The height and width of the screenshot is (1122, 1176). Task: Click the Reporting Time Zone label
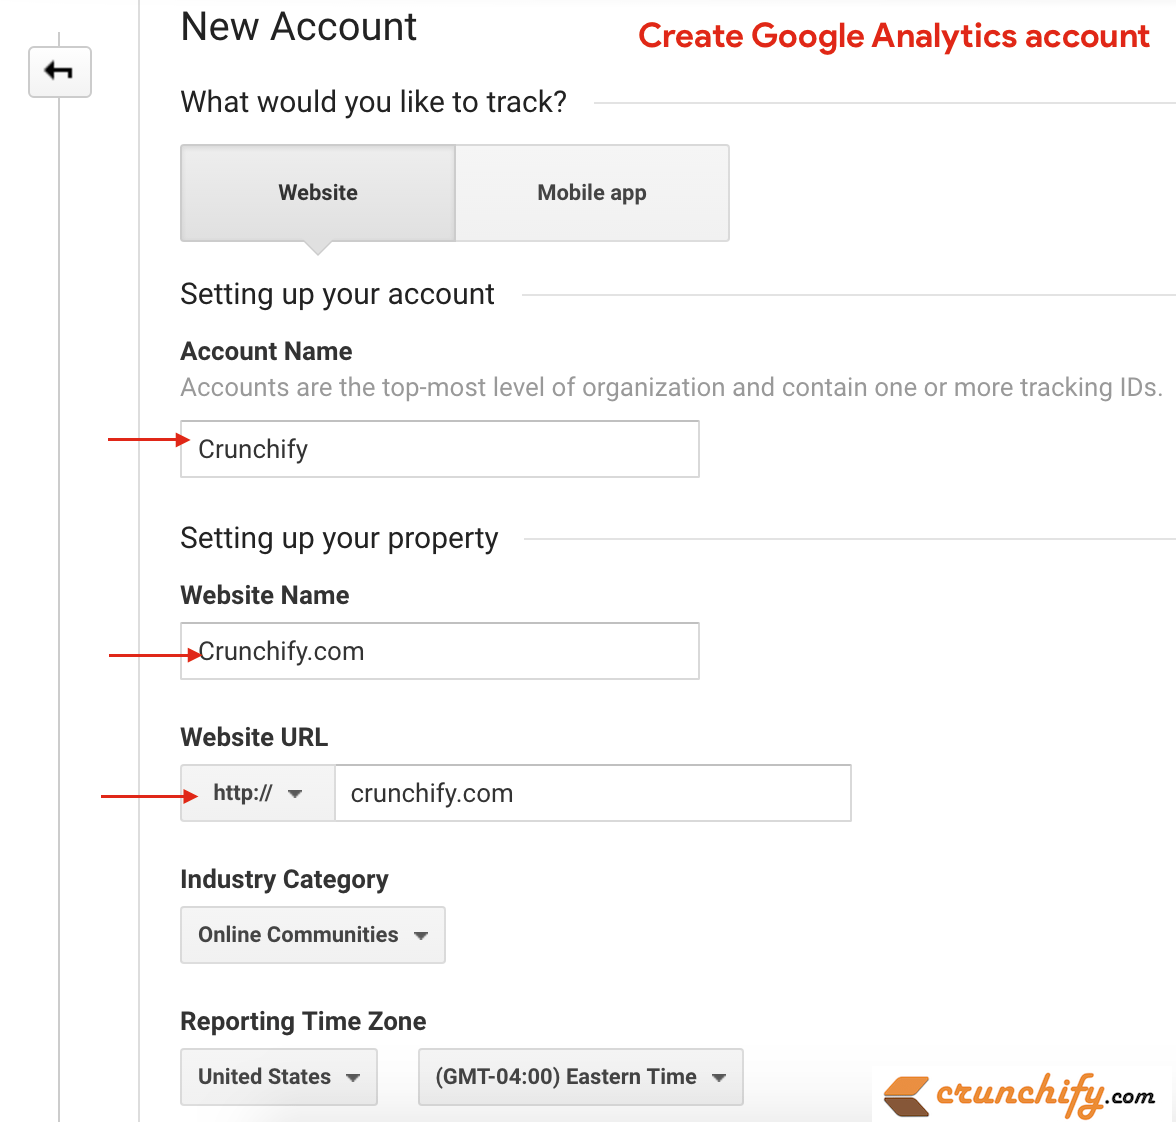tap(303, 1021)
